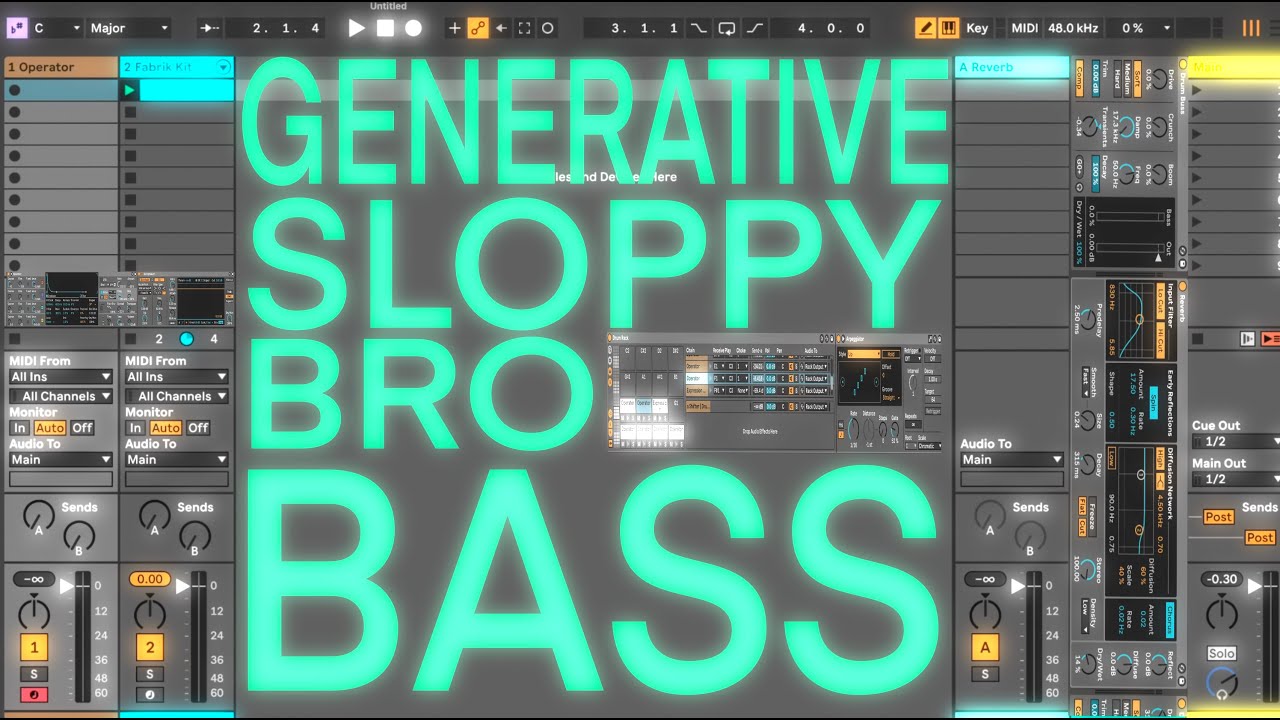Image resolution: width=1280 pixels, height=720 pixels.
Task: Toggle the MIDI arrangement overdub plus icon
Action: pyautogui.click(x=454, y=28)
